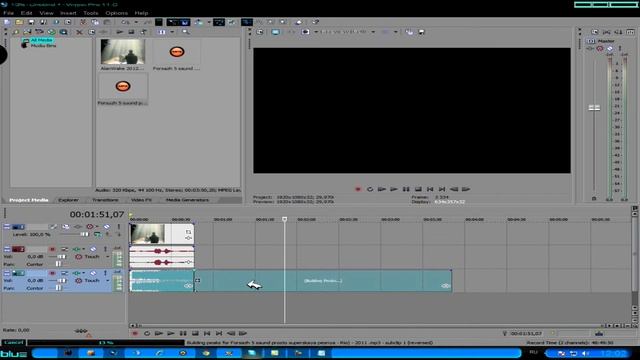This screenshot has width=640, height=360.
Task: Adjust audio track 3 Pan slider
Action: pyautogui.click(x=58, y=288)
